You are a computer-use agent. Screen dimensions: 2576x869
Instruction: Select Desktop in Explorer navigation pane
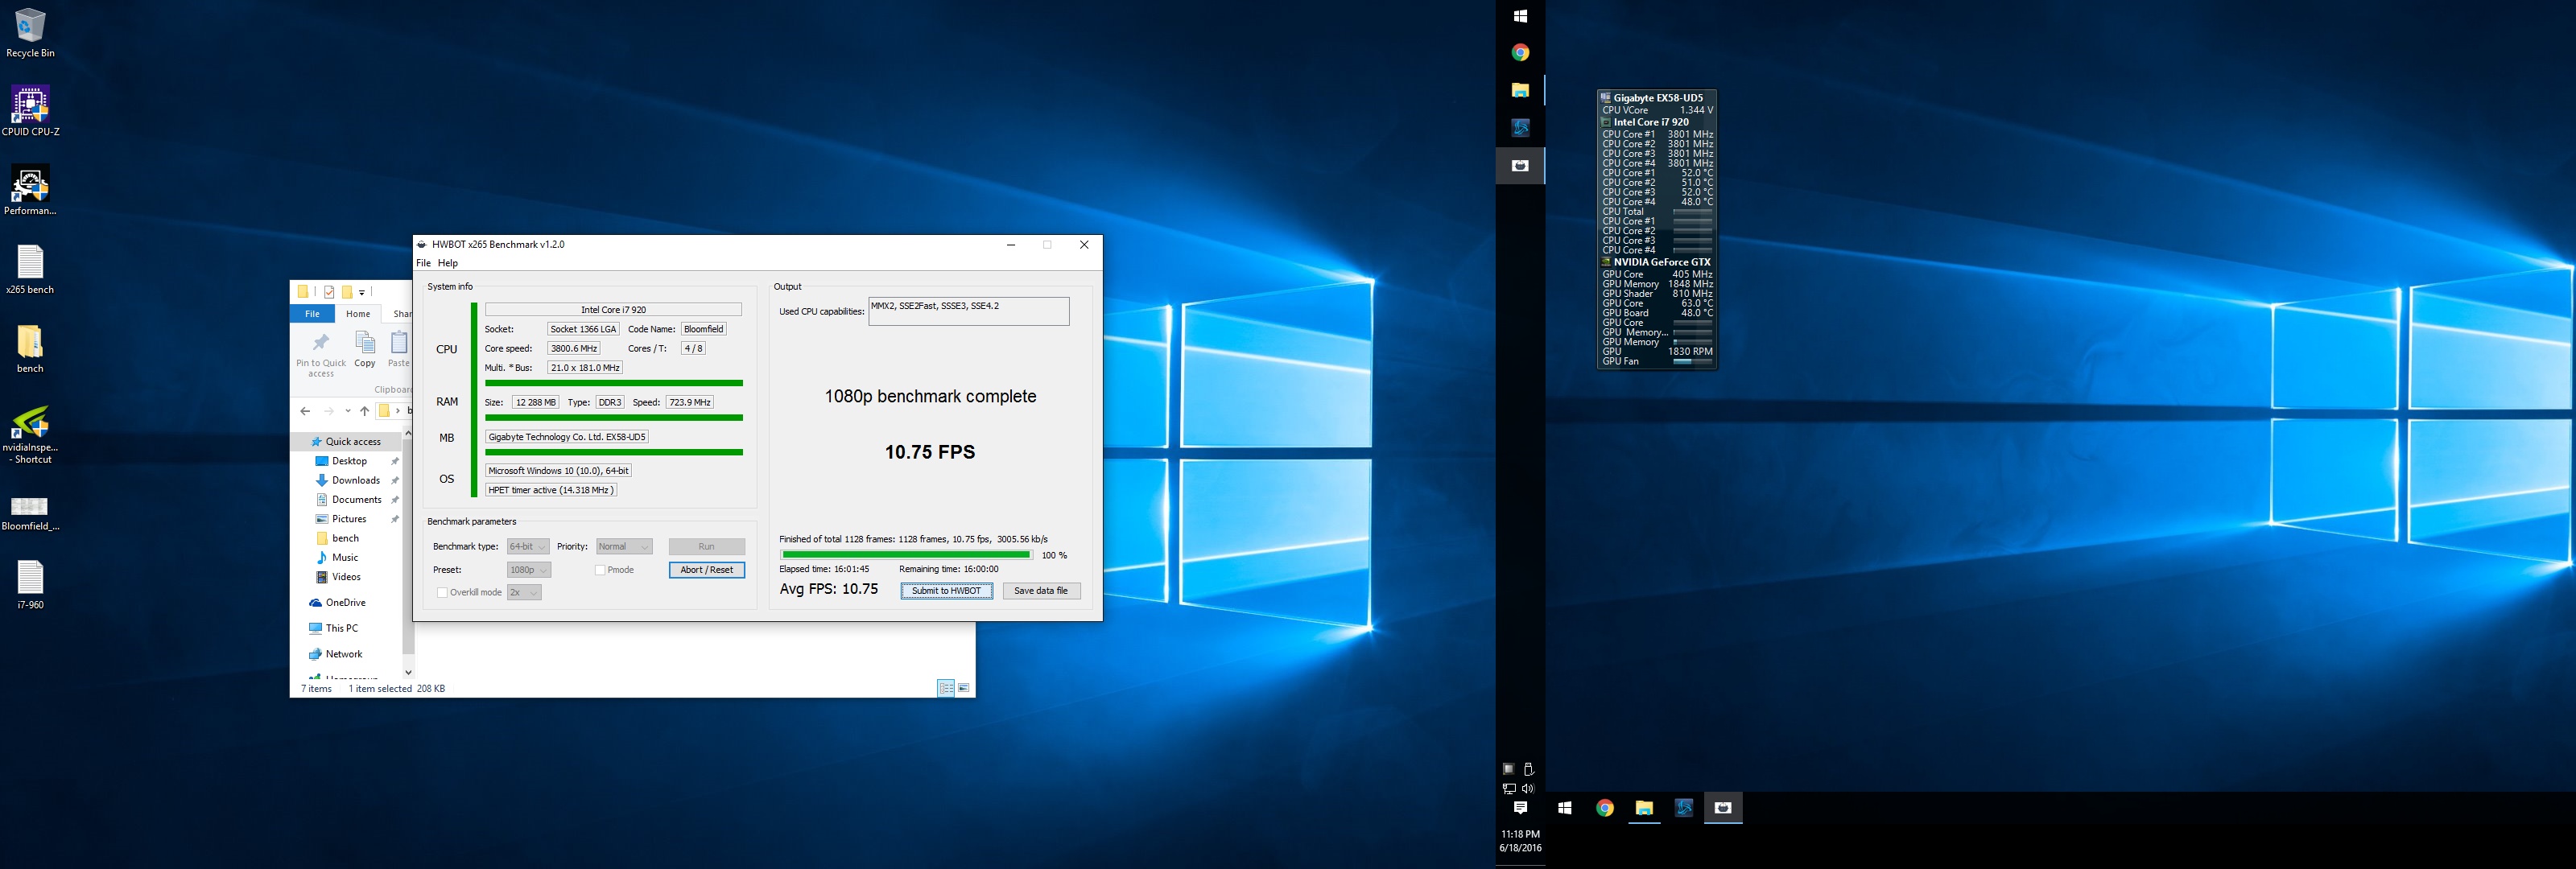pos(349,461)
